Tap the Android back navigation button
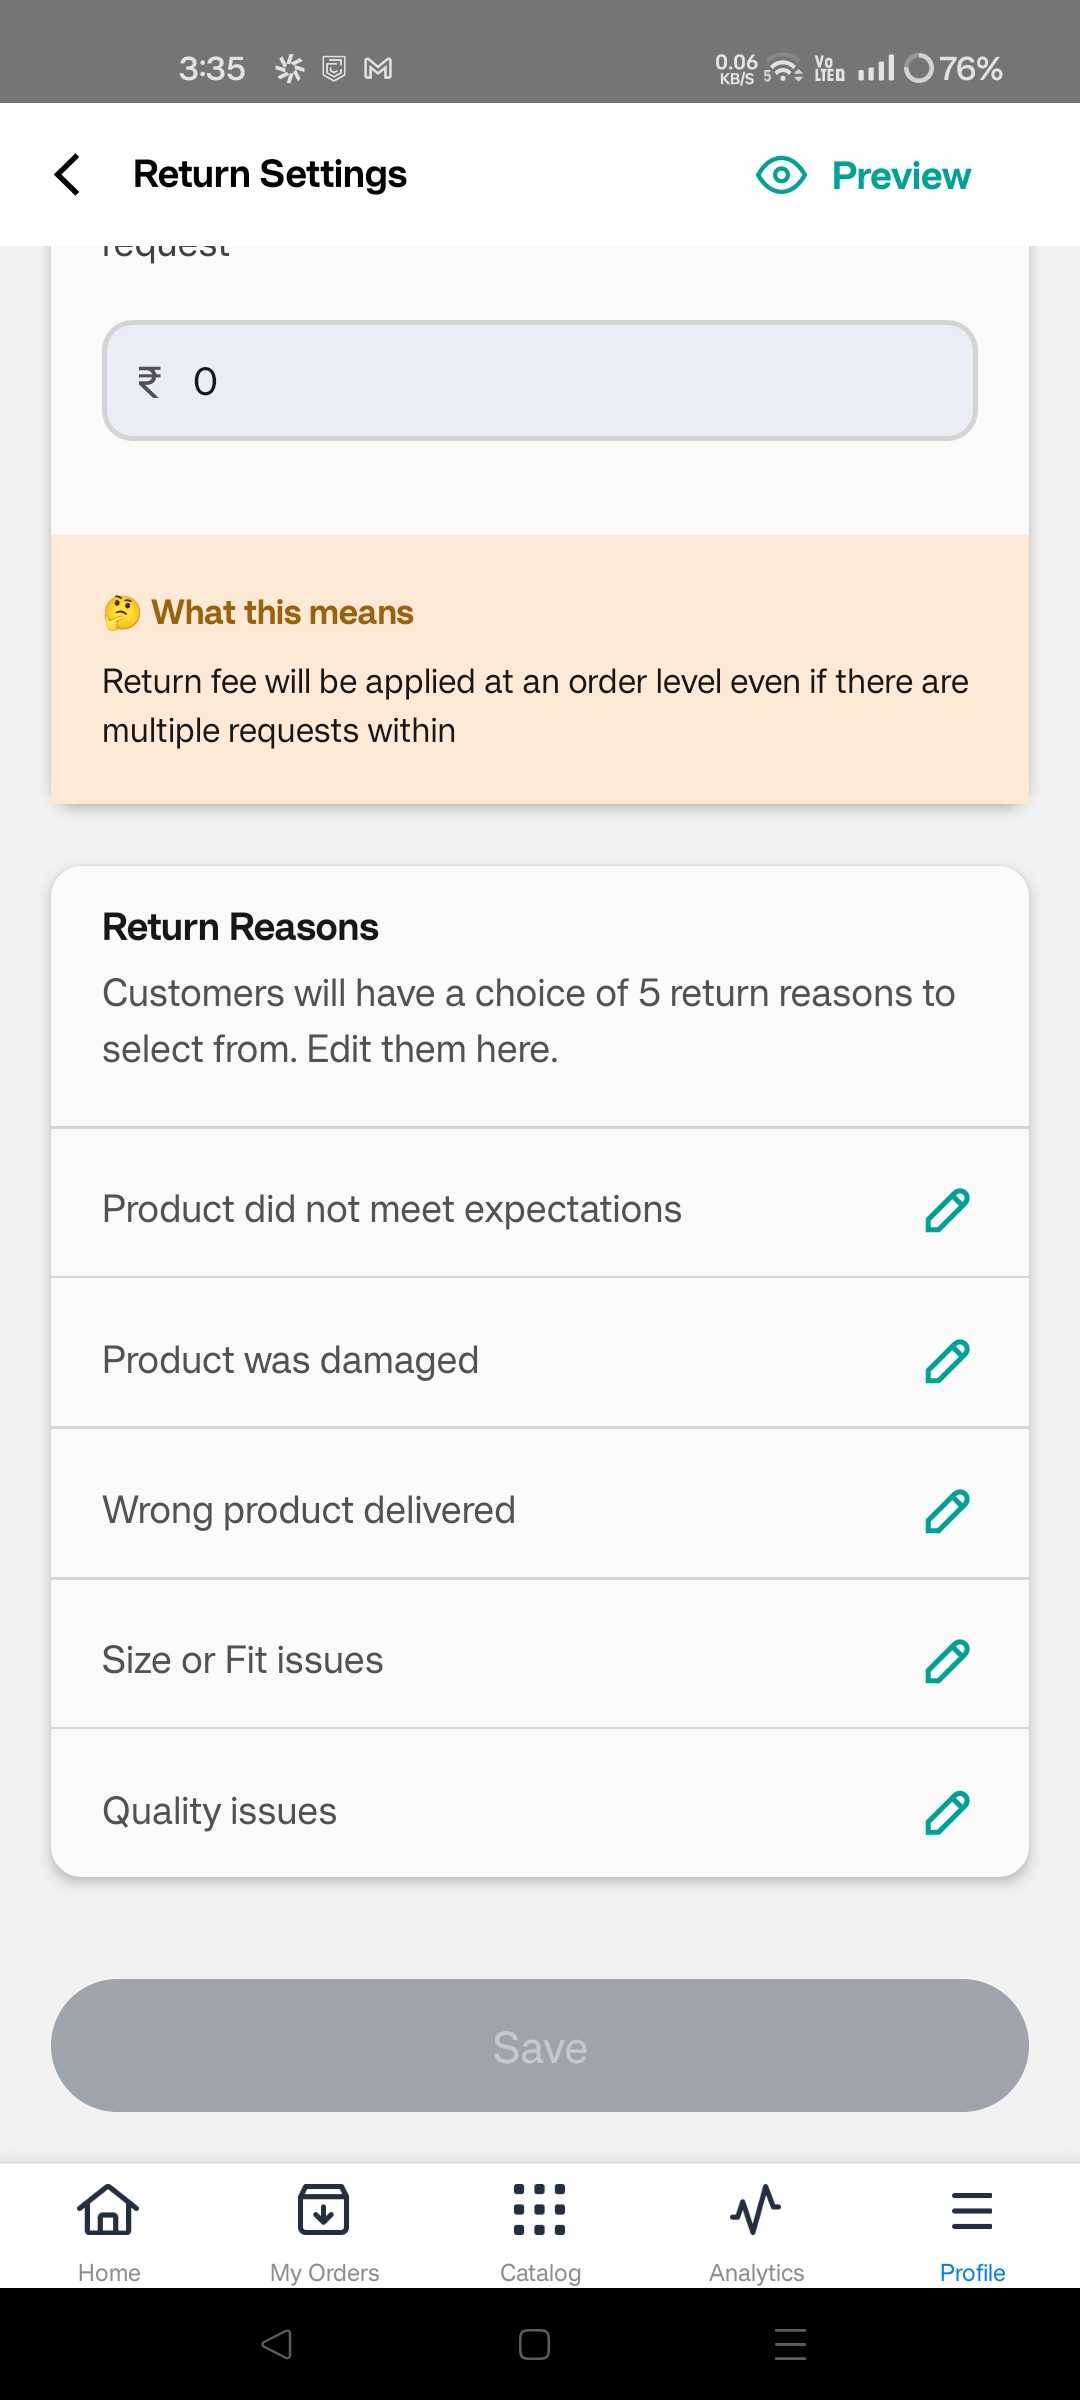1080x2400 pixels. pos(277,2344)
